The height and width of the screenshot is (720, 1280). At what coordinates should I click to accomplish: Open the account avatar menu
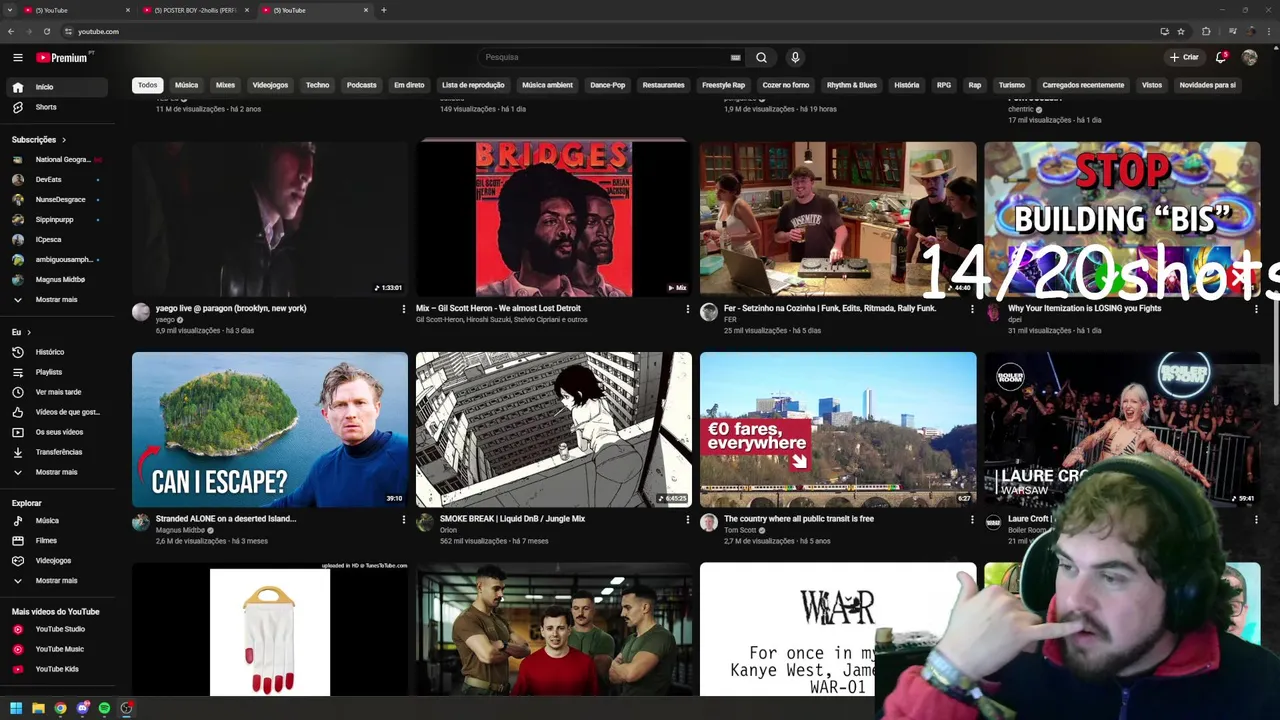pyautogui.click(x=1249, y=57)
